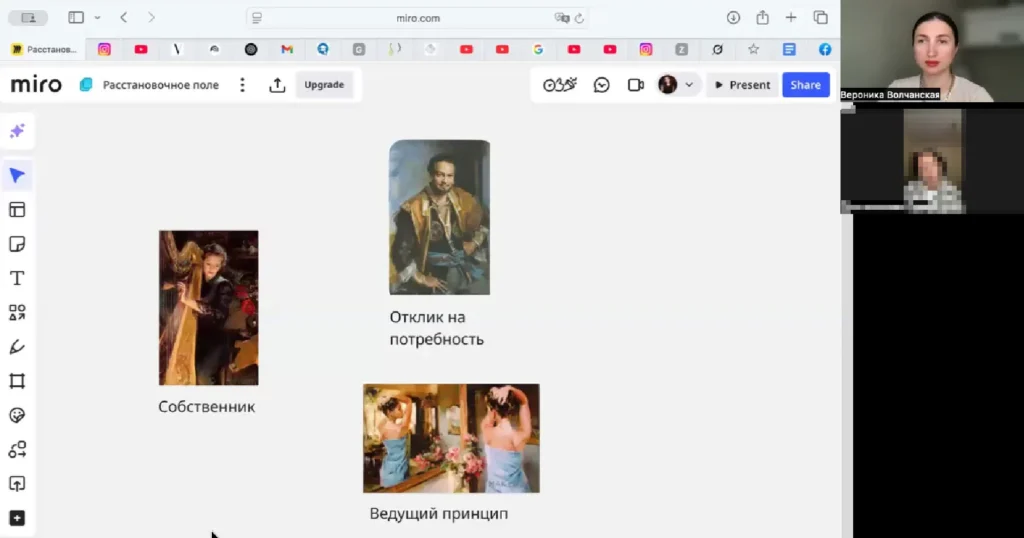1024x538 pixels.
Task: Expand the sidebar tab group dropdown
Action: pyautogui.click(x=97, y=18)
